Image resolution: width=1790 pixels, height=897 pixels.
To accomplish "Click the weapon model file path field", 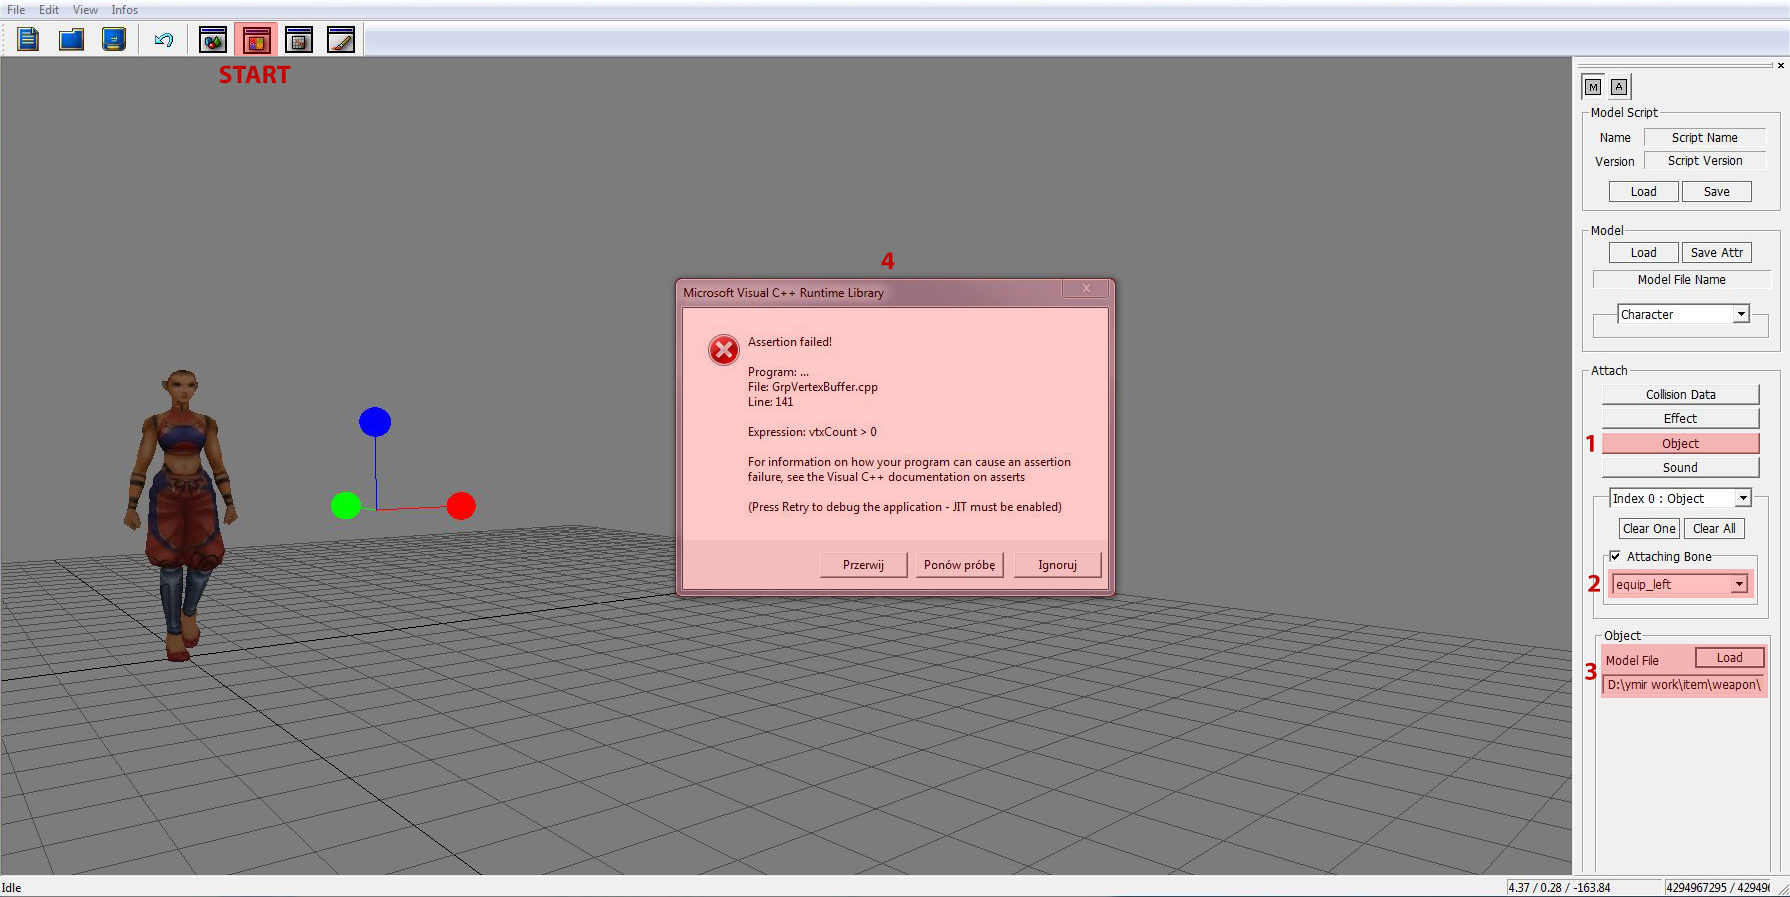I will click(x=1684, y=685).
